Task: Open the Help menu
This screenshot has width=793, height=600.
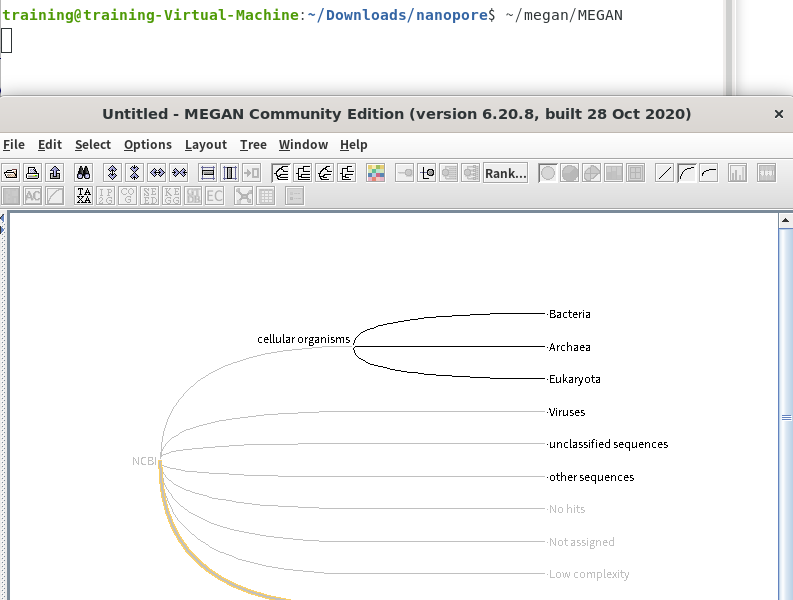Action: [354, 145]
